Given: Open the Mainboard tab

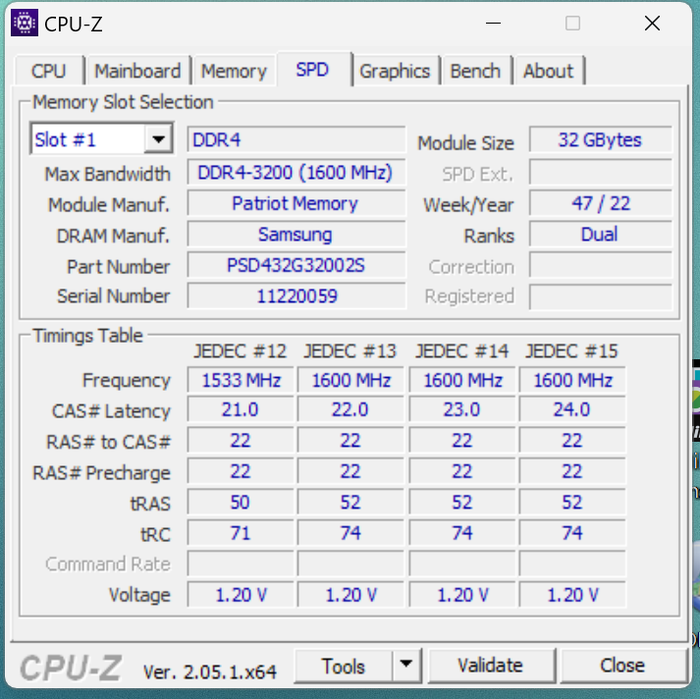Looking at the screenshot, I should (x=138, y=71).
